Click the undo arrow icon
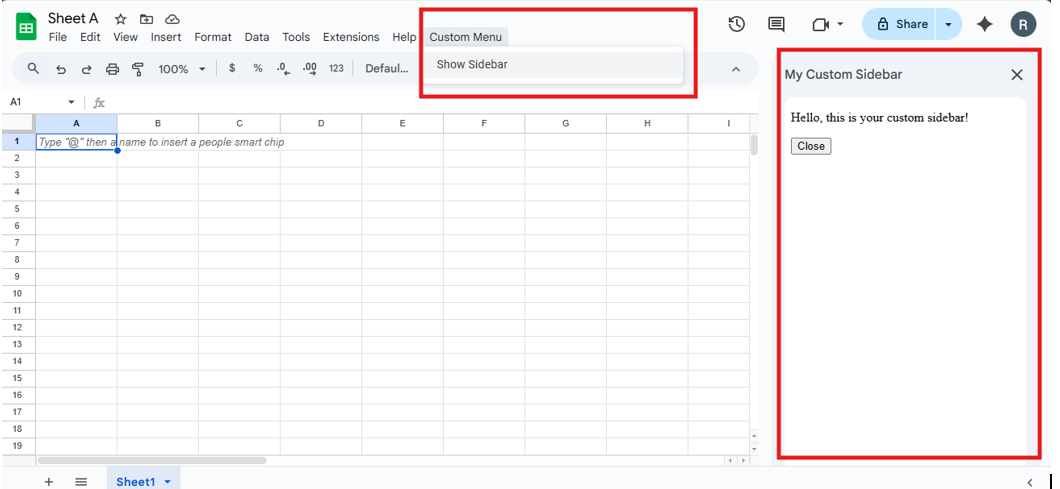The image size is (1060, 489). click(x=61, y=69)
